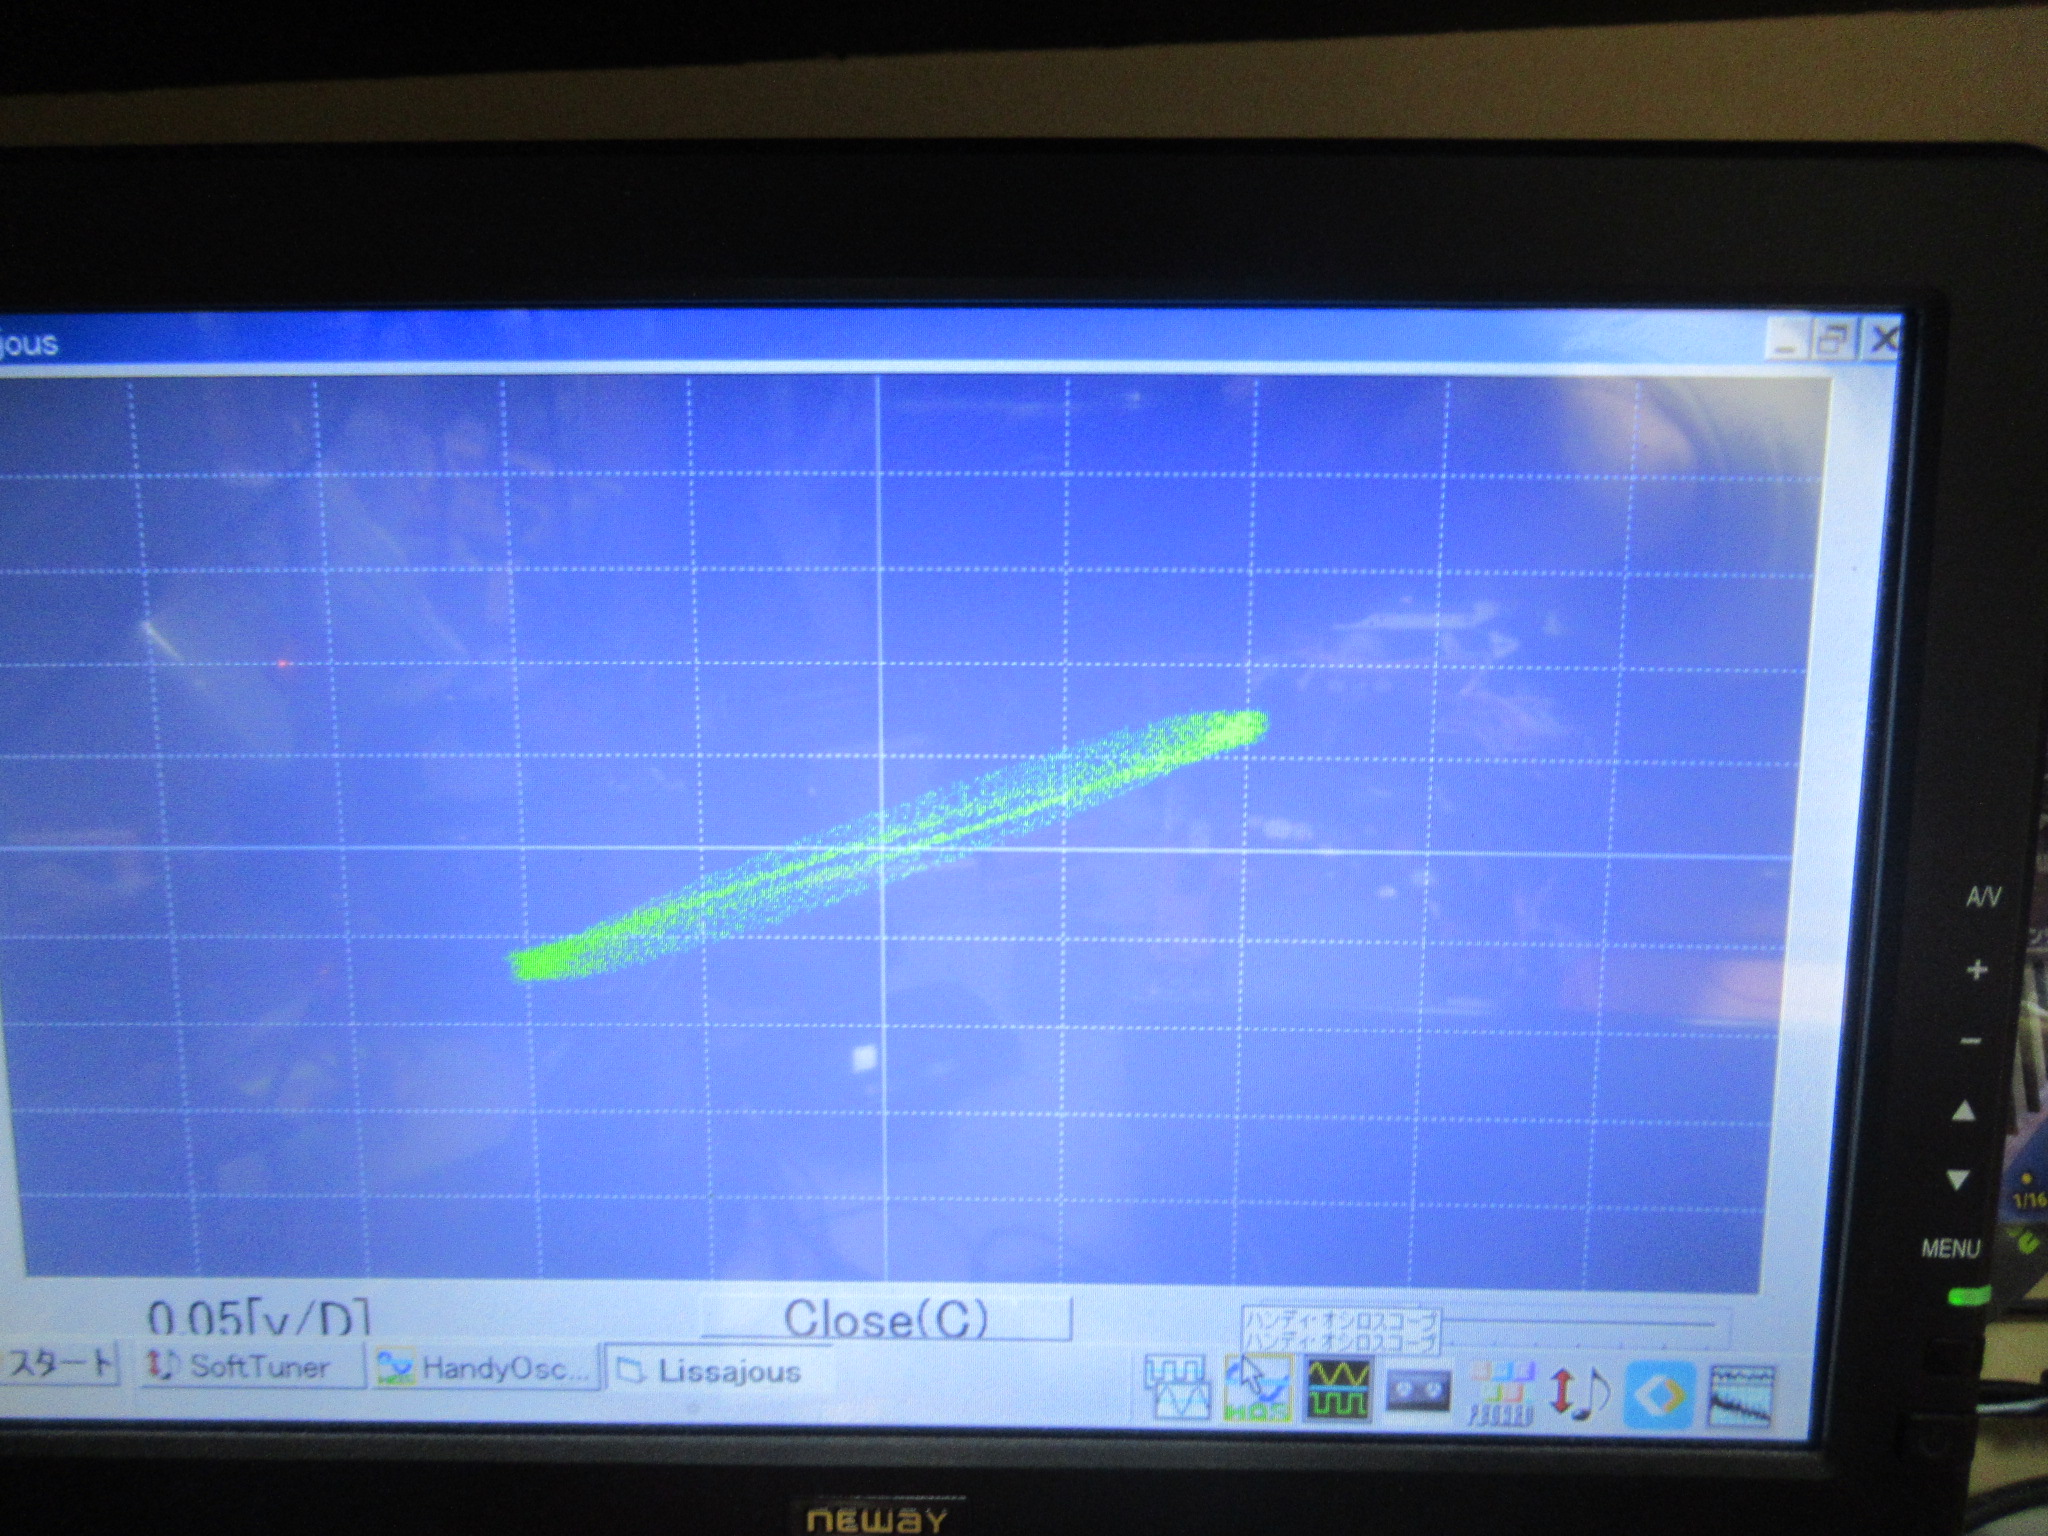Click the green Lissajous trace upper tip
The width and height of the screenshot is (2048, 1536).
click(x=1245, y=725)
